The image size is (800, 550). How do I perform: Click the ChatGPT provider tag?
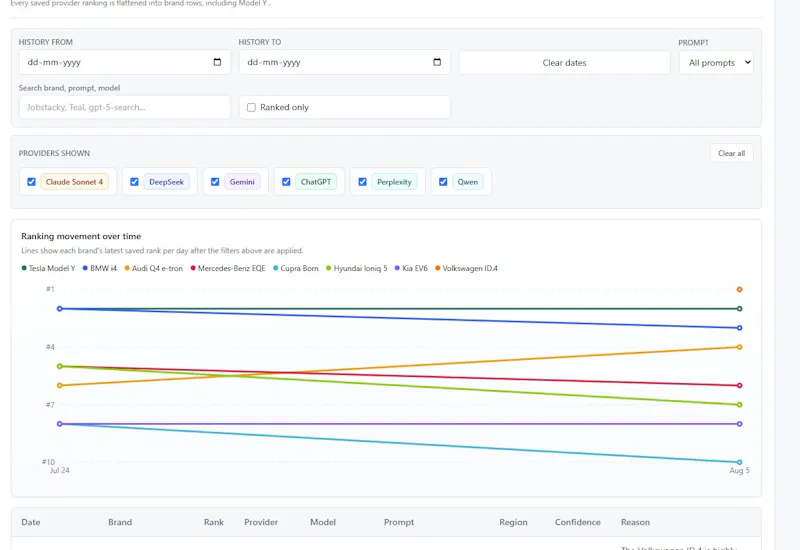pos(316,182)
